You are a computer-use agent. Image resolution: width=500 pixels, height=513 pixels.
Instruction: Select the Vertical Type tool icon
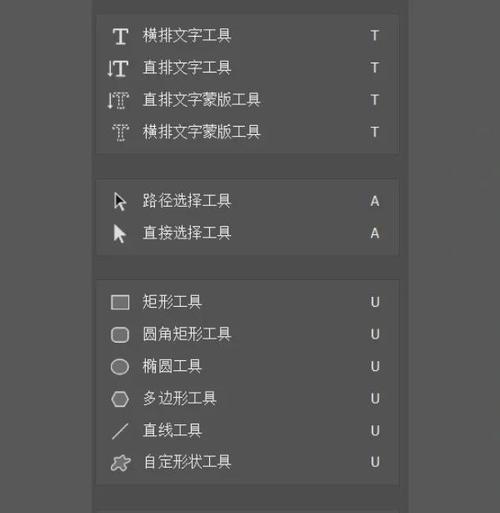[x=118, y=68]
